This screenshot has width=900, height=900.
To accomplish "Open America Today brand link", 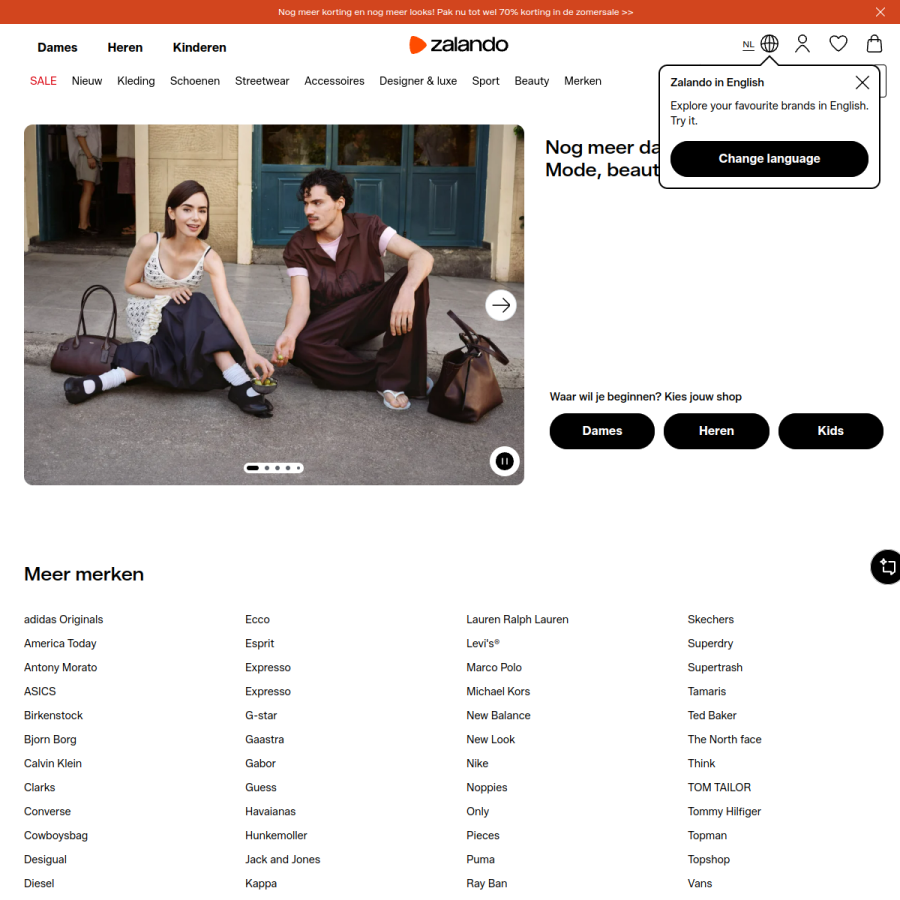I will pyautogui.click(x=60, y=643).
